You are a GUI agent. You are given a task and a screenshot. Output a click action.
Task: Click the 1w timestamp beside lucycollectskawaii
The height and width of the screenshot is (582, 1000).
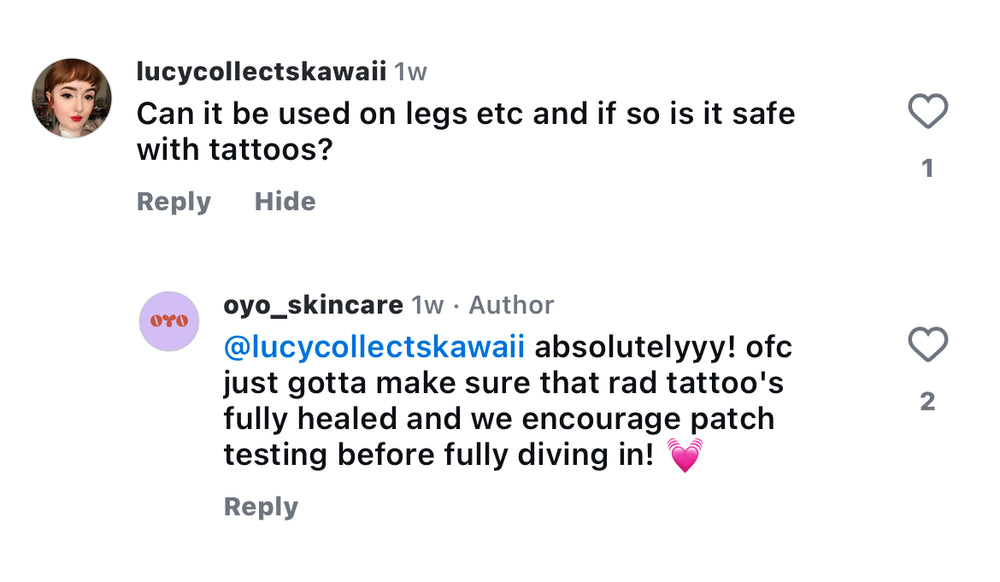click(411, 73)
